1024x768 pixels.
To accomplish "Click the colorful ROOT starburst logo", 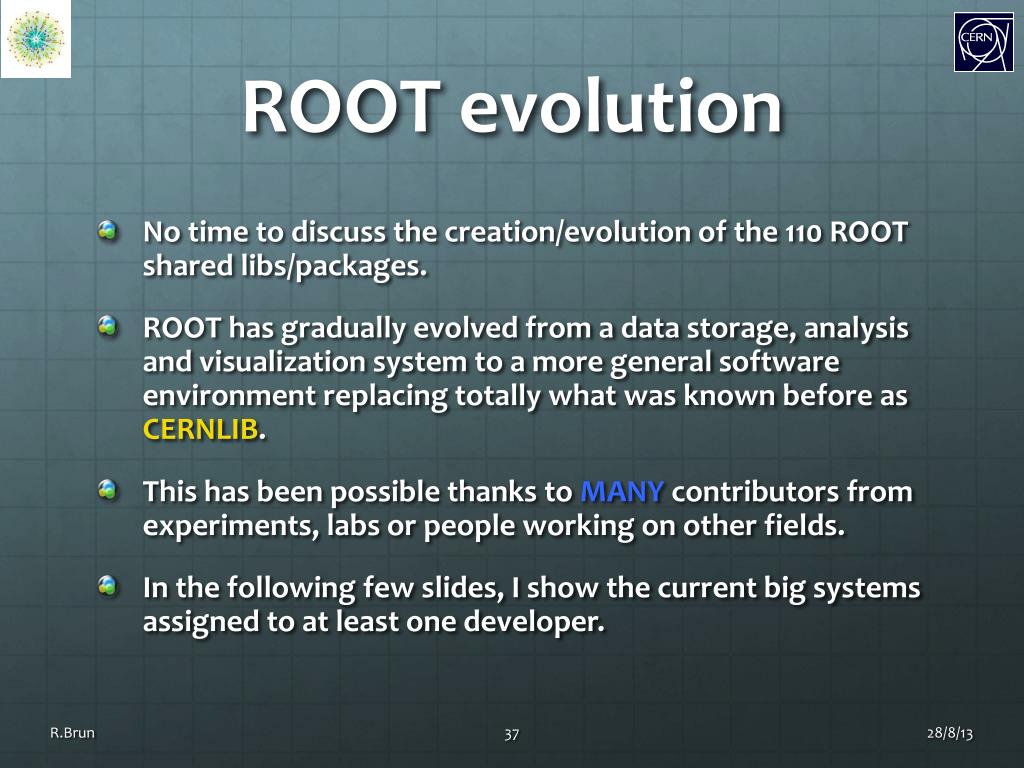I will click(36, 39).
